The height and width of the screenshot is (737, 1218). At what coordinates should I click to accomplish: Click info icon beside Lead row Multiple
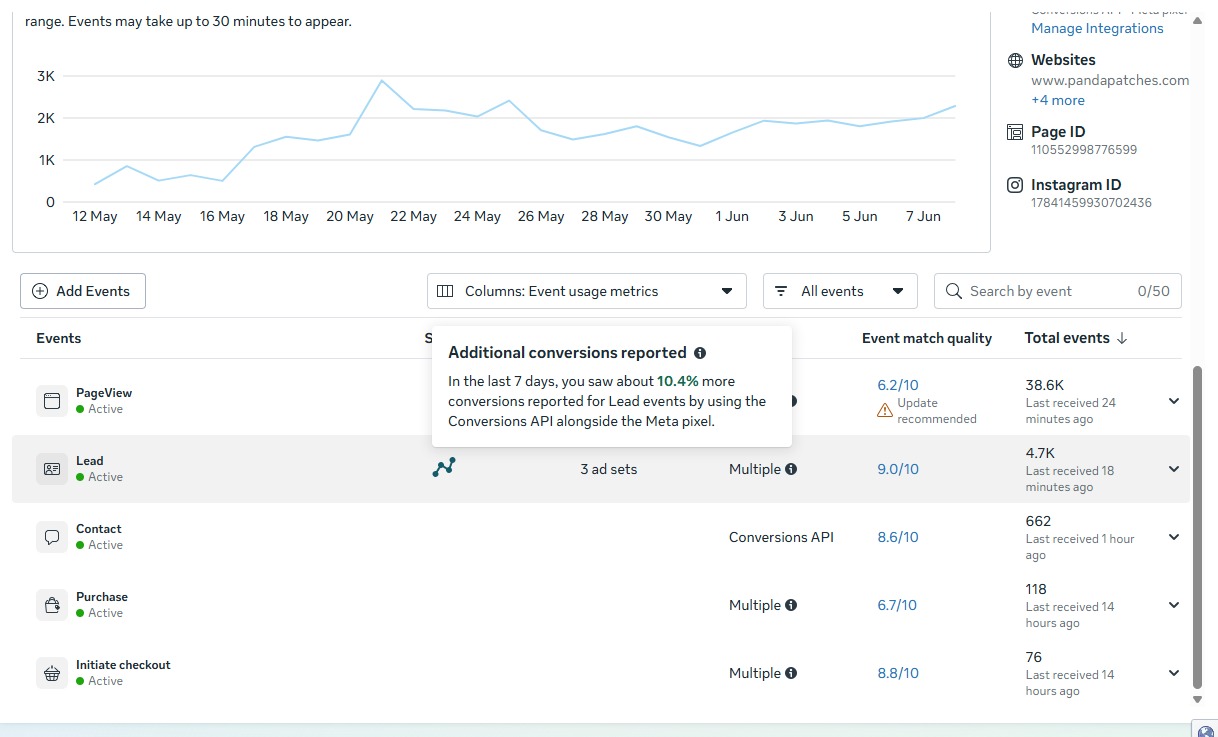791,469
